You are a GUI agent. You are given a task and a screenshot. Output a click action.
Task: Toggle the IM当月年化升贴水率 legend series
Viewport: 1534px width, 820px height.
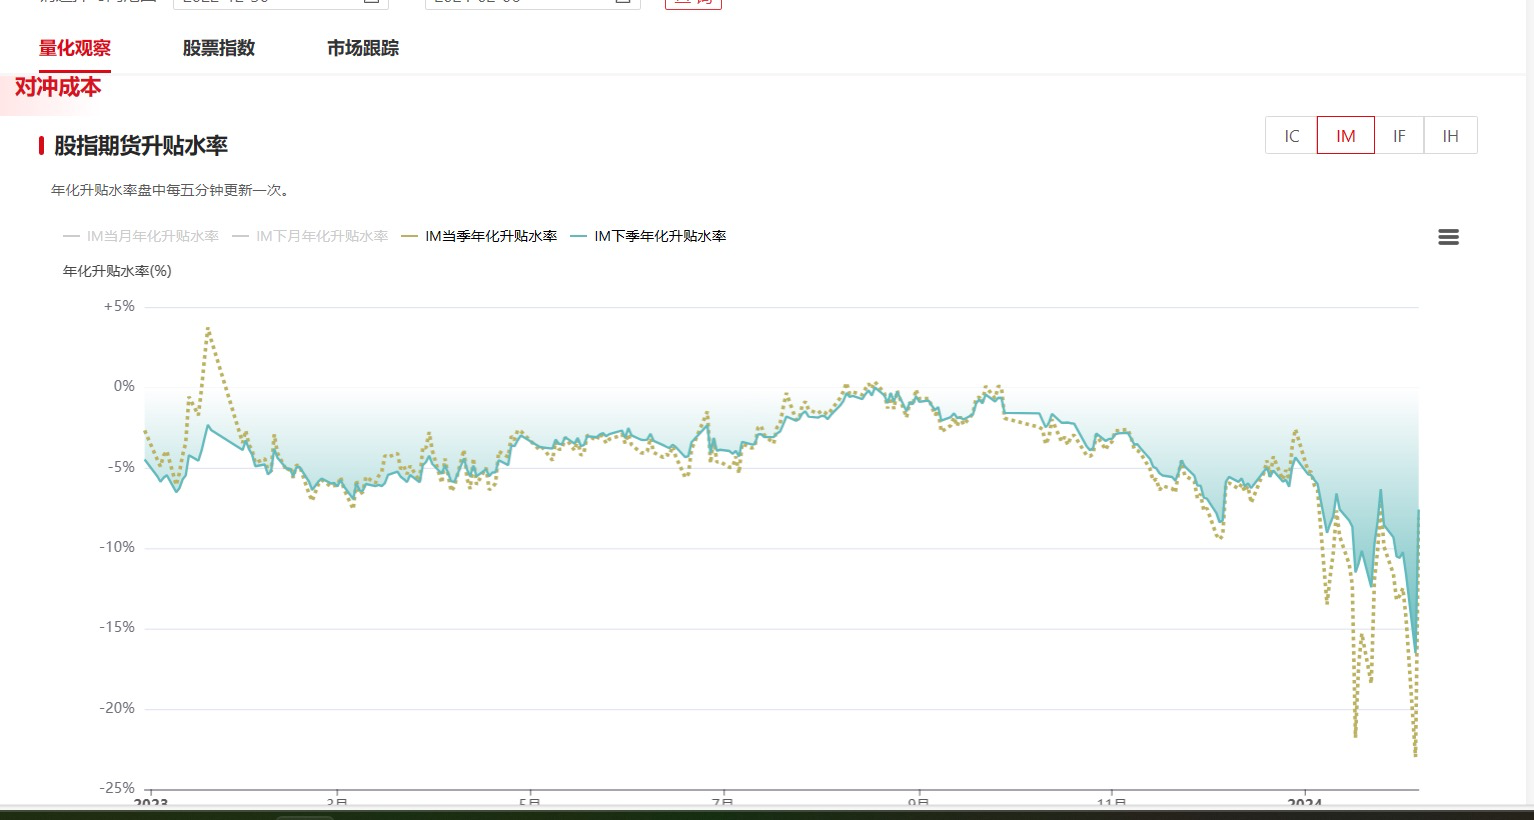141,236
